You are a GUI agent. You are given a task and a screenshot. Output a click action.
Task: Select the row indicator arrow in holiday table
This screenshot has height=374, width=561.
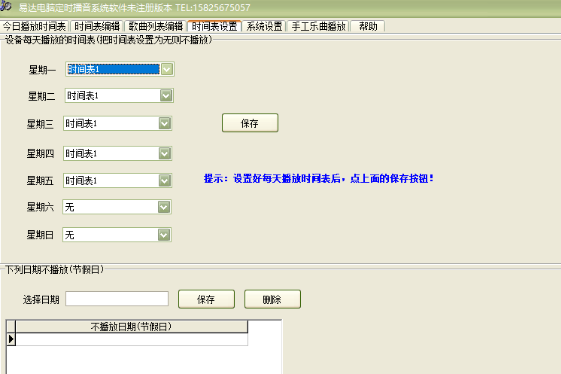[11, 339]
